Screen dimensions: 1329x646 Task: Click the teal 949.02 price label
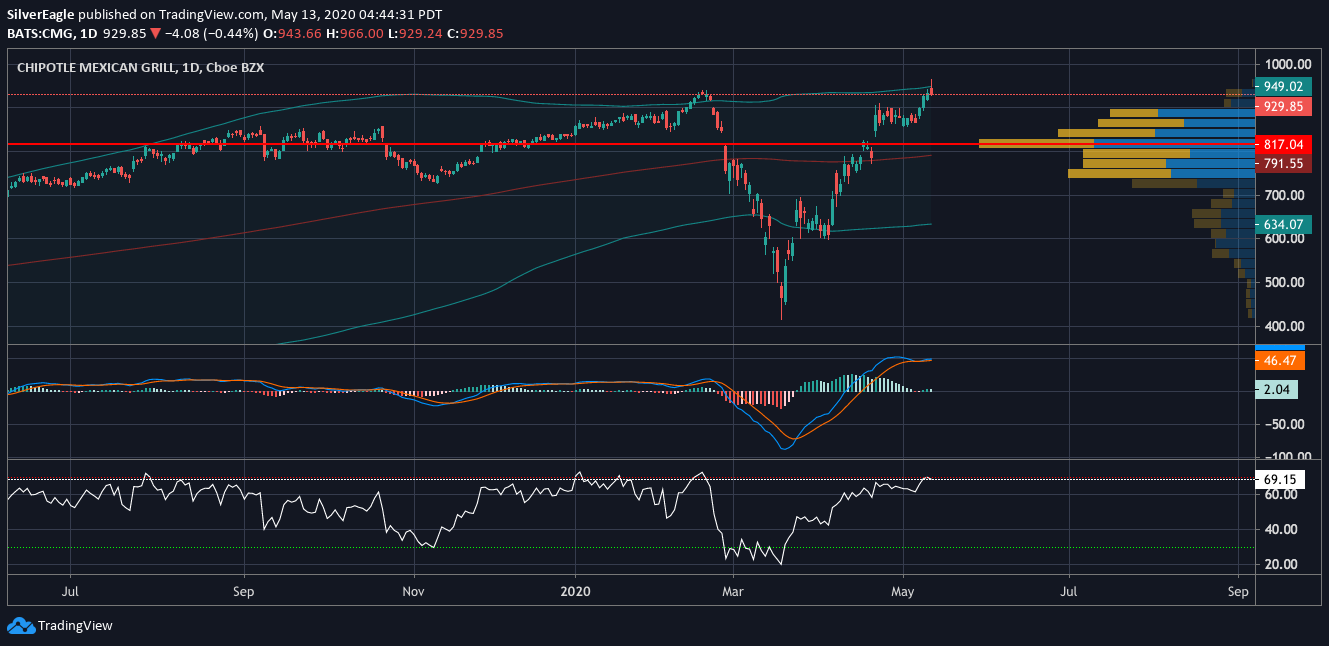1283,86
